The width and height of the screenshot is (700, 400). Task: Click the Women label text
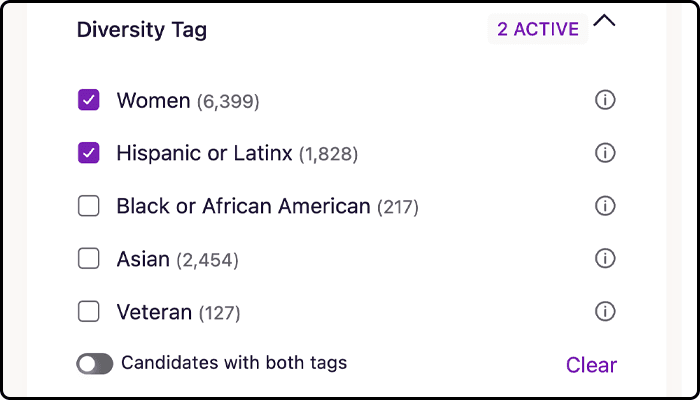point(153,100)
